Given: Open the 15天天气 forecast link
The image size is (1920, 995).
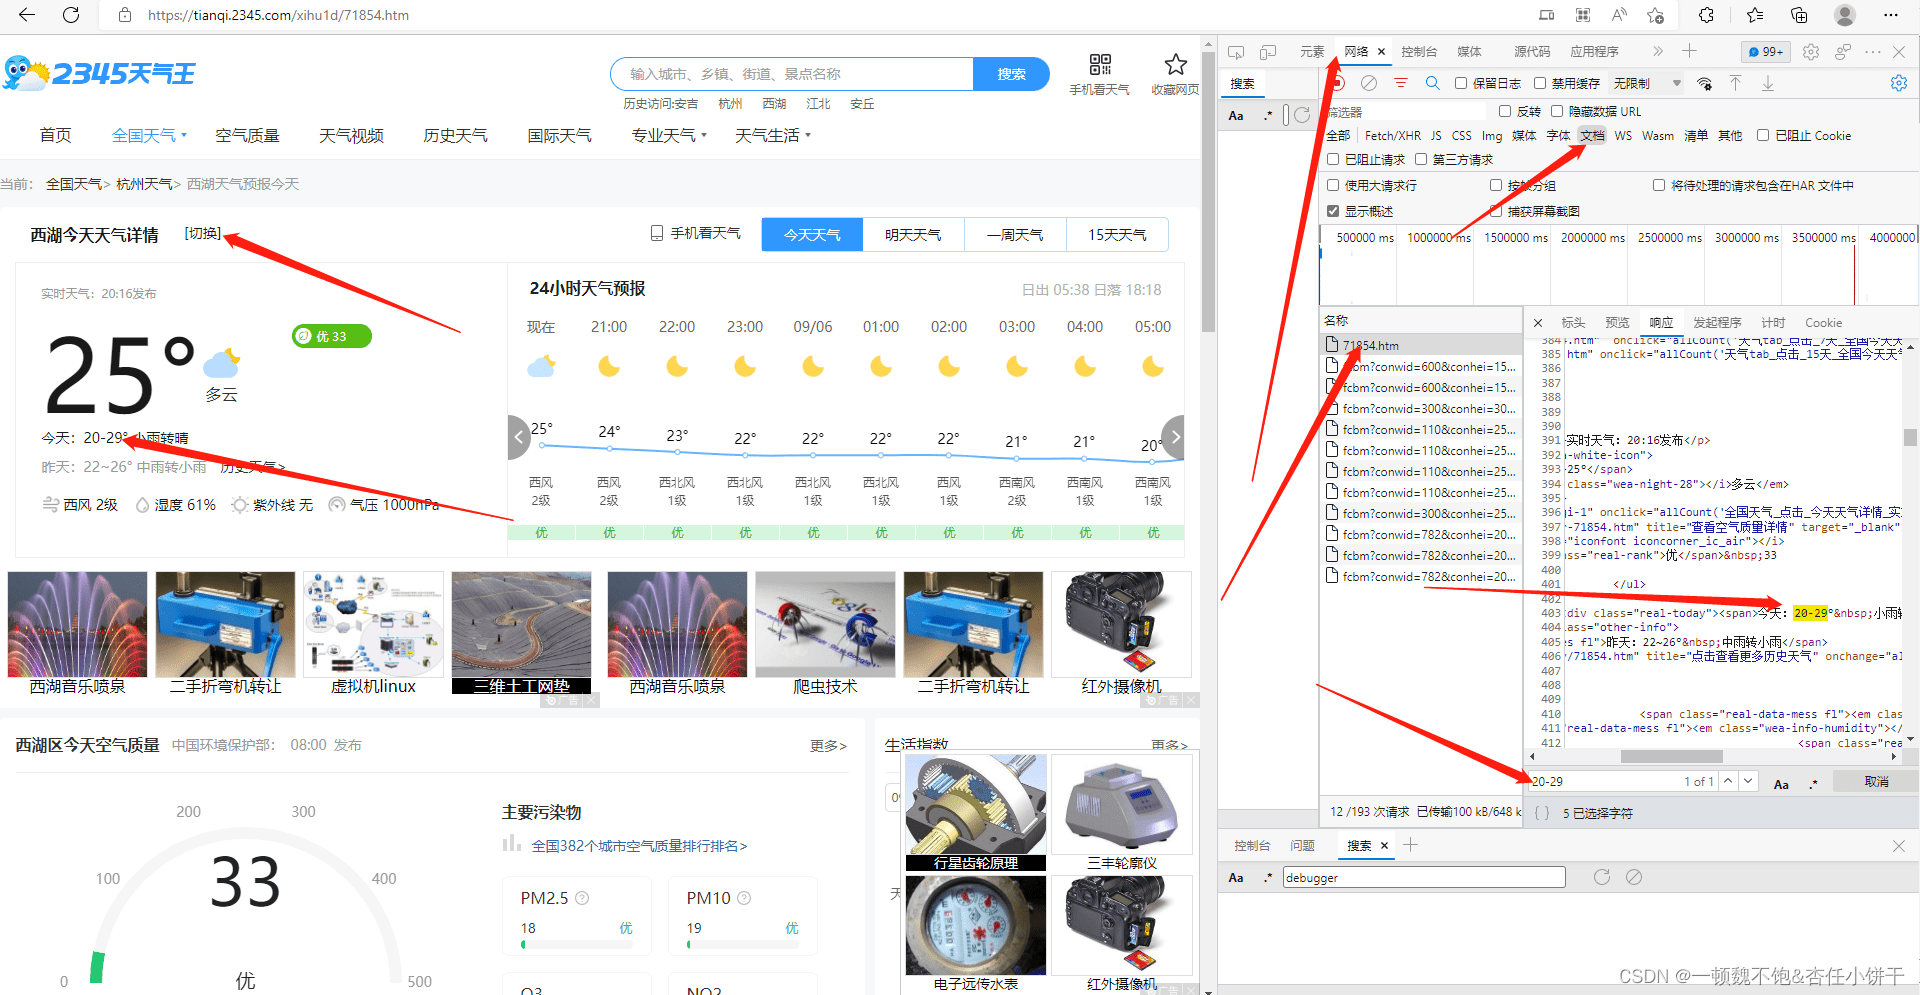Looking at the screenshot, I should 1117,234.
